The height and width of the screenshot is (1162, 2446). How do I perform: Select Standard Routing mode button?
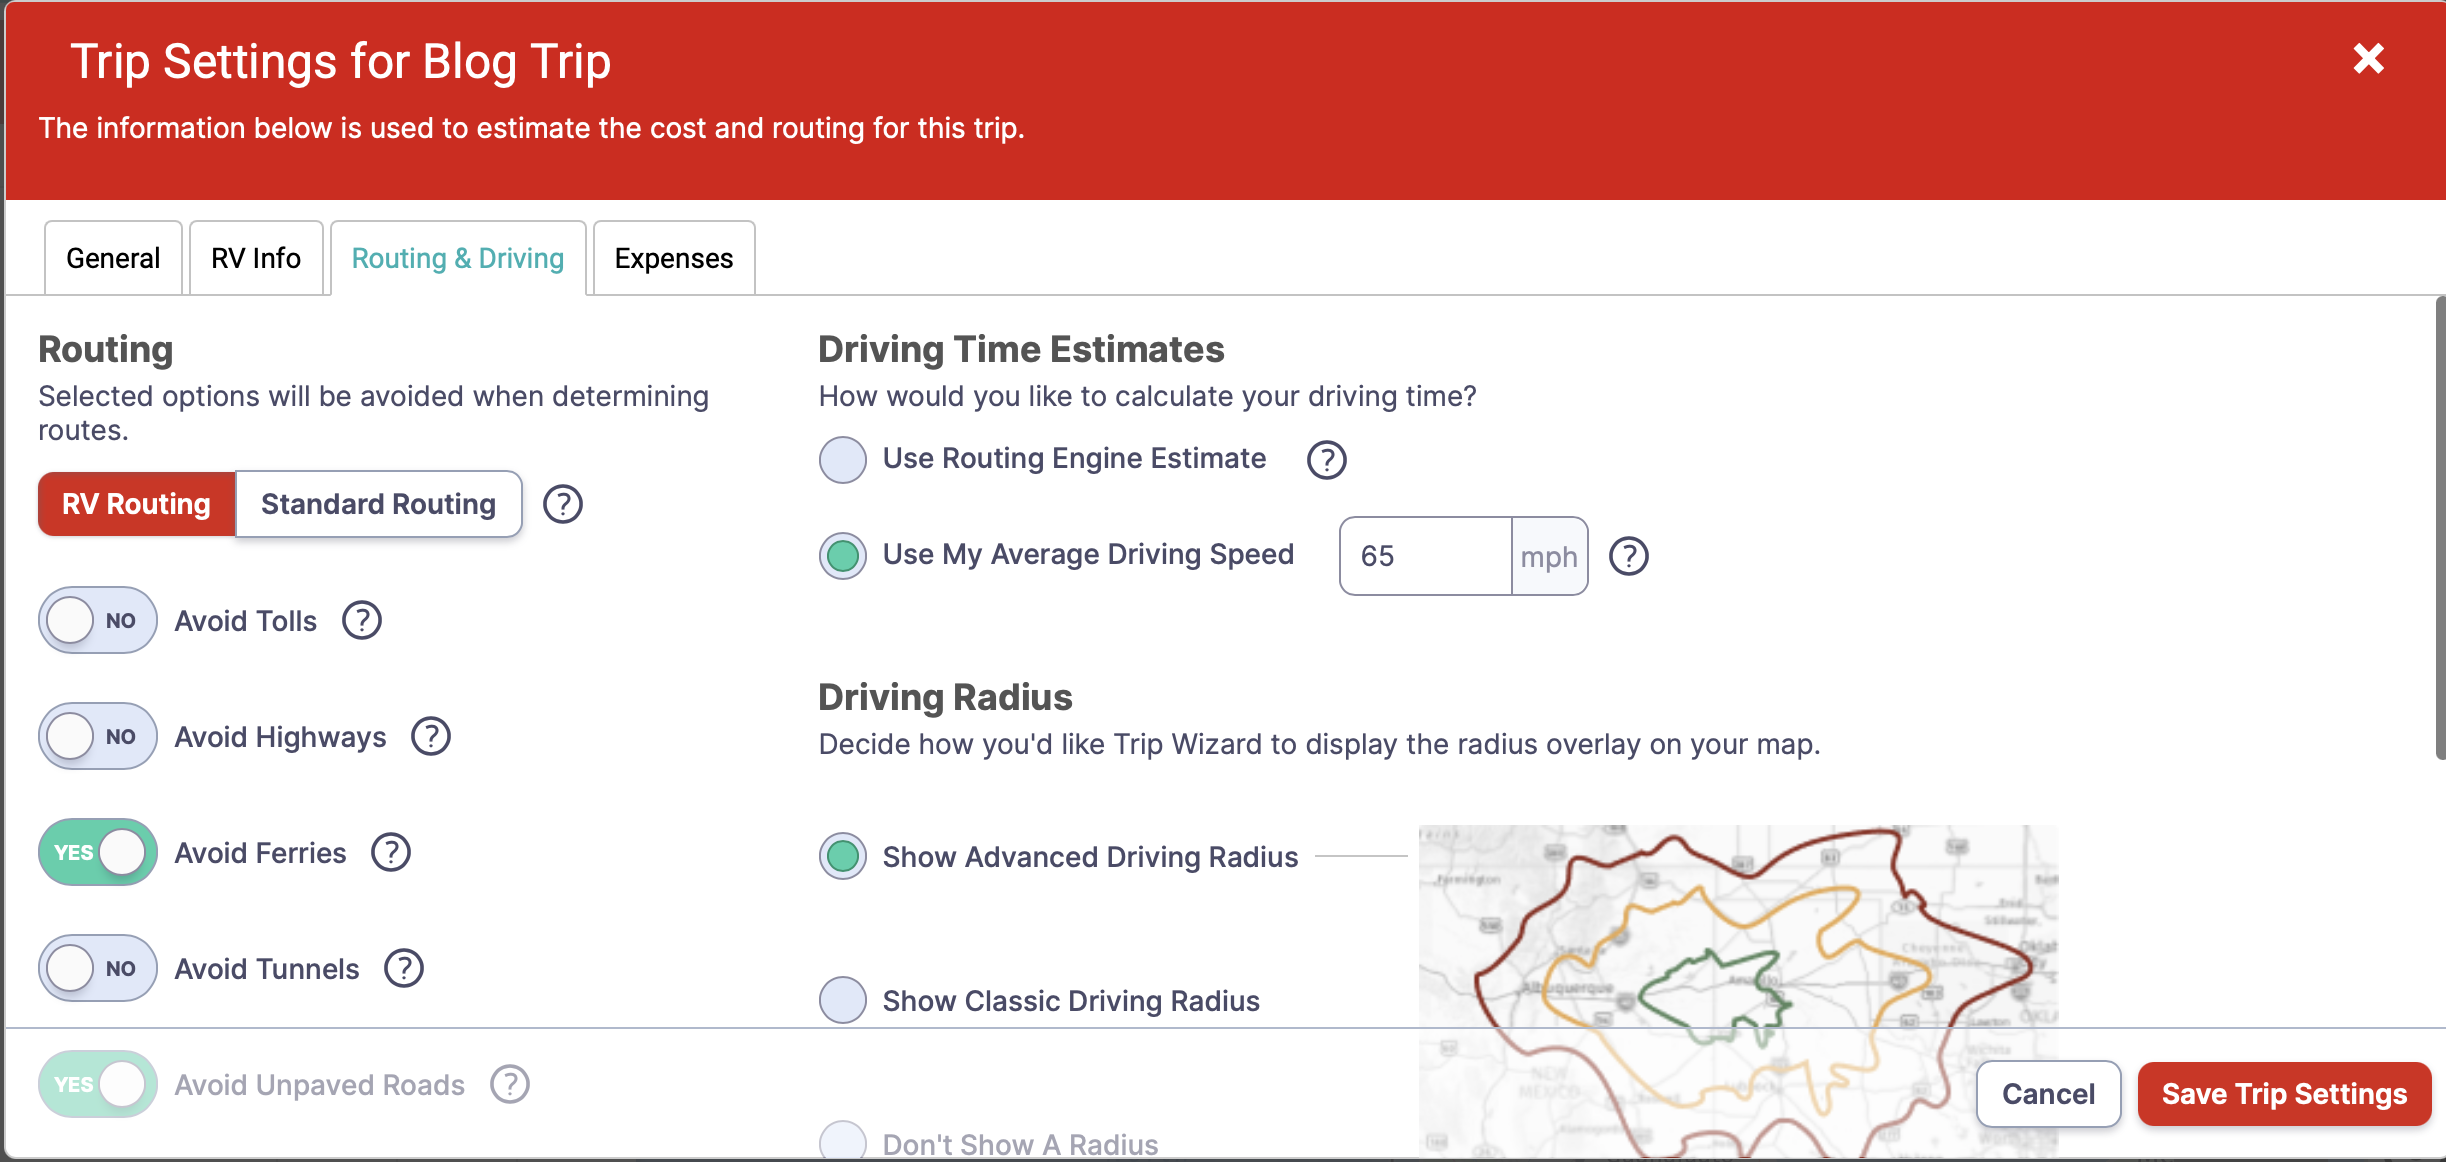click(378, 504)
